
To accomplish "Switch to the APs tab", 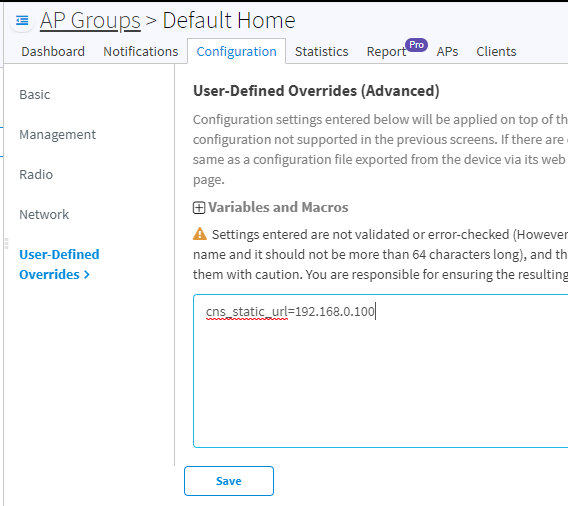I will click(x=447, y=51).
